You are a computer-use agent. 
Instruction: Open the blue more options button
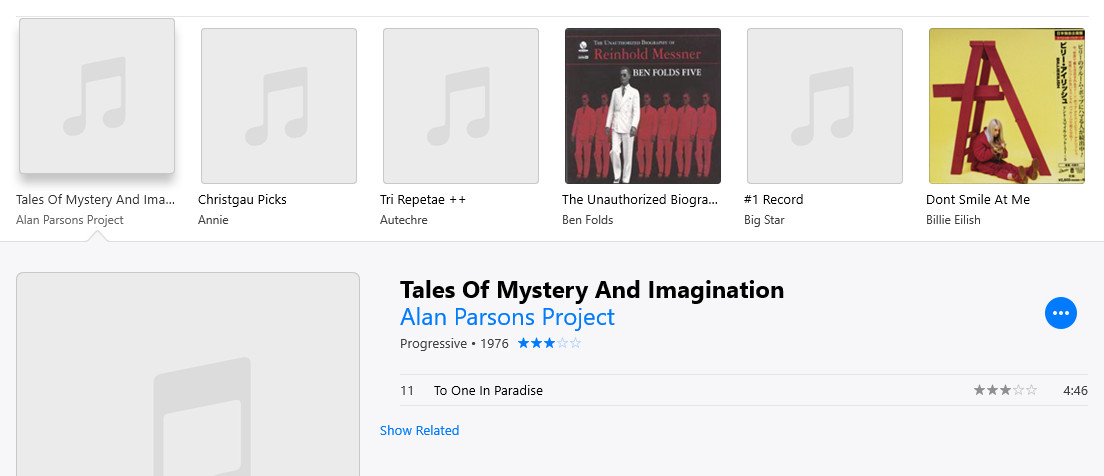(x=1061, y=313)
